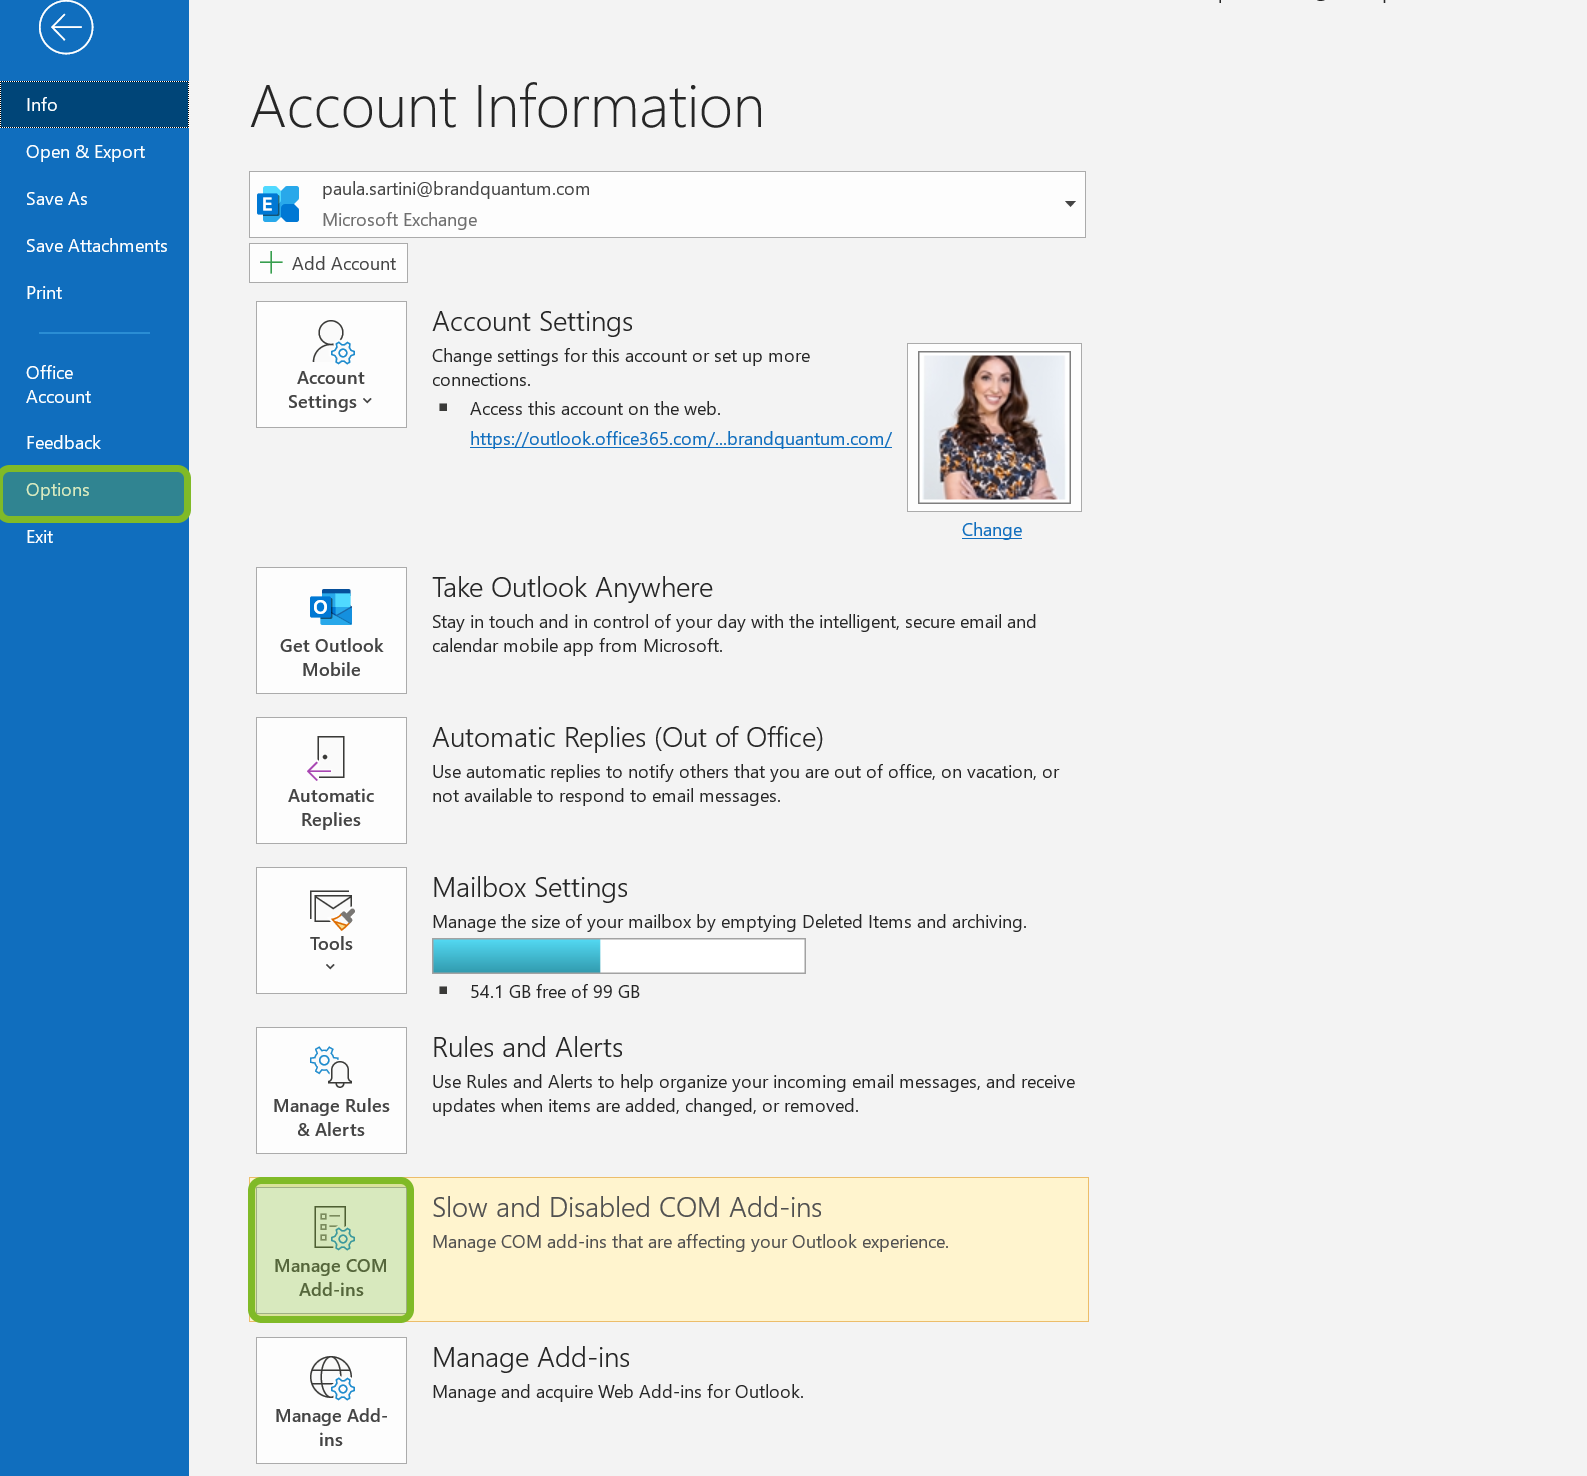Click the Manage Add-ins section heading
1587x1476 pixels.
[x=531, y=1358]
